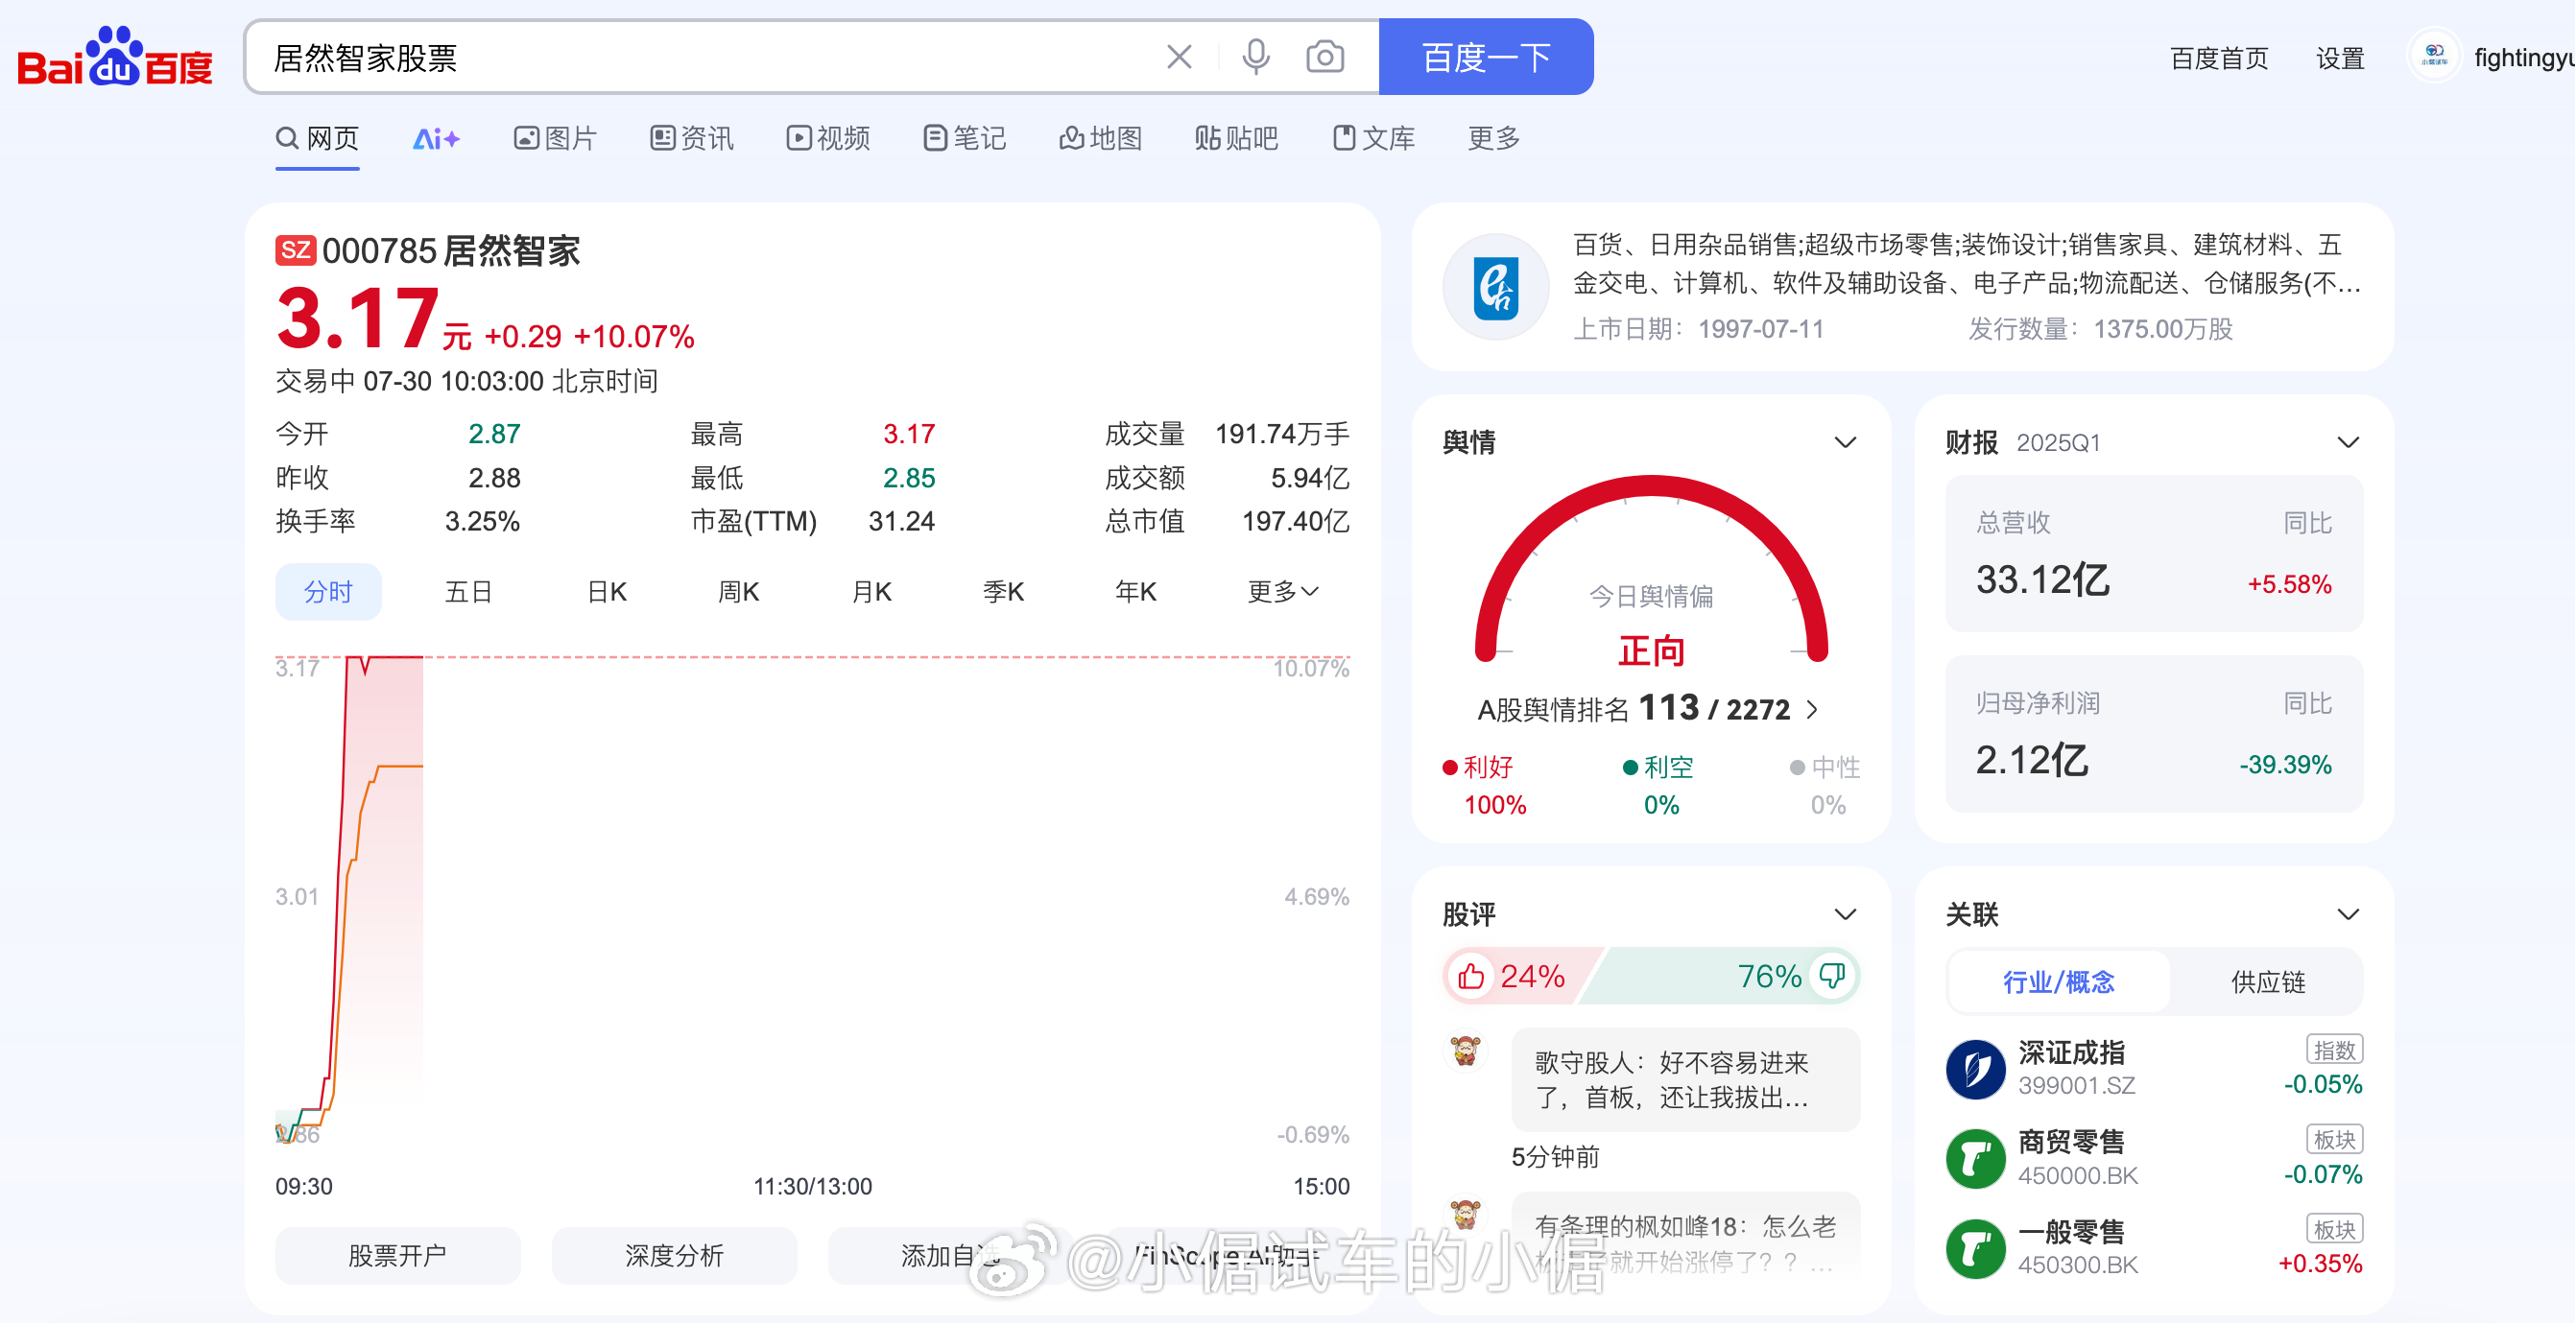Click stock title 000785 居然智家

[x=451, y=250]
